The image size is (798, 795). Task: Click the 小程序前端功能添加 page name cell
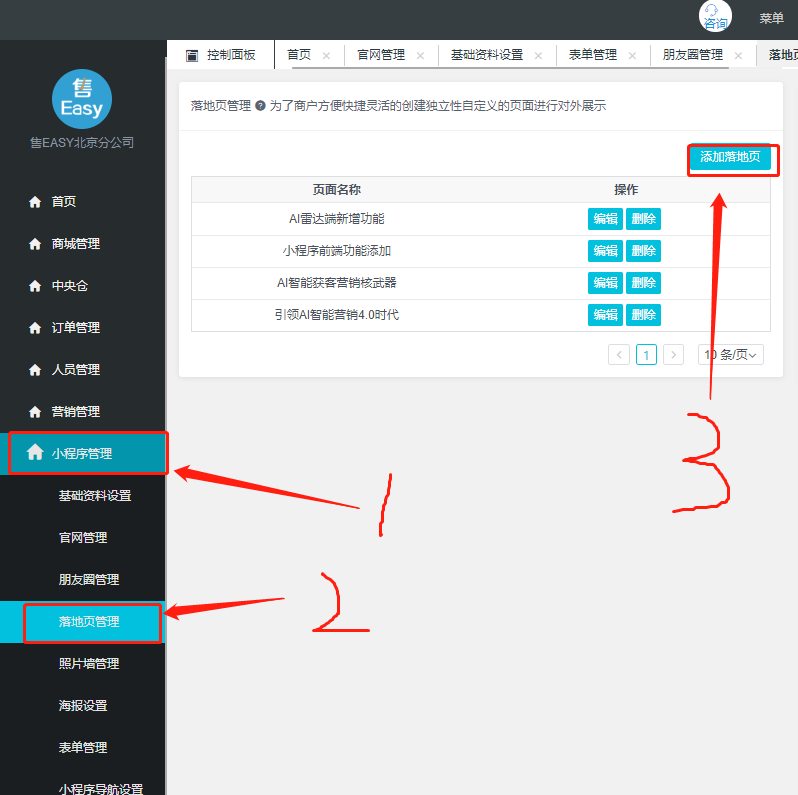click(336, 251)
